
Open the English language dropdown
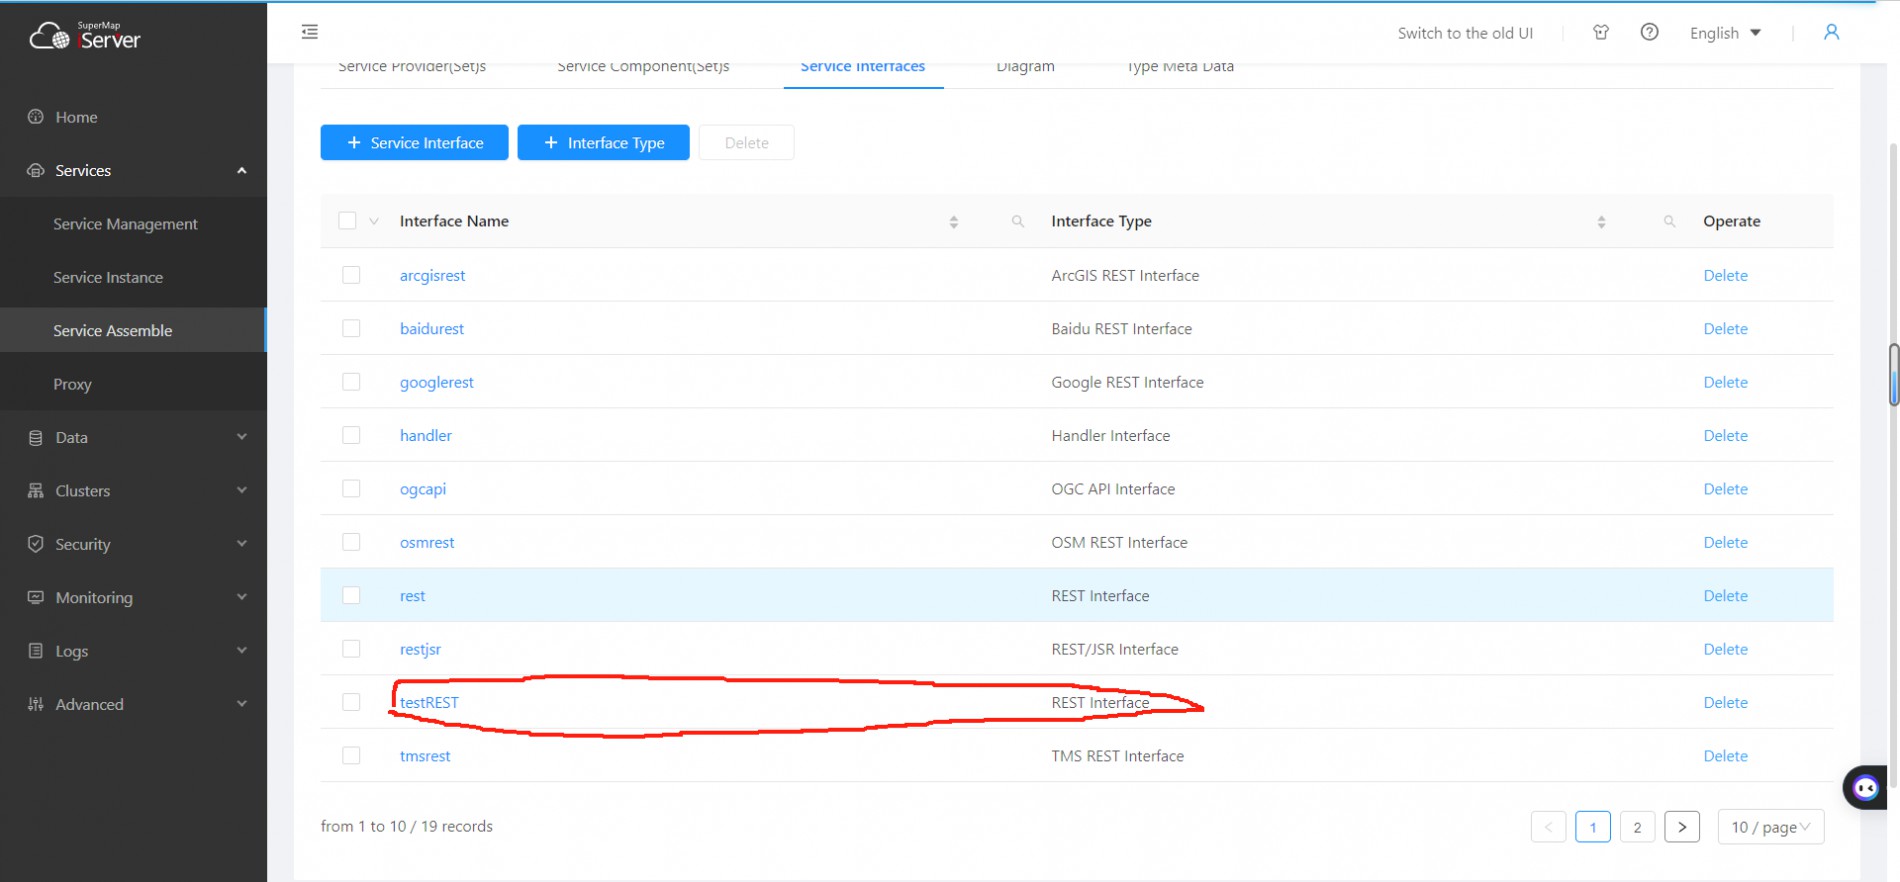[1725, 33]
